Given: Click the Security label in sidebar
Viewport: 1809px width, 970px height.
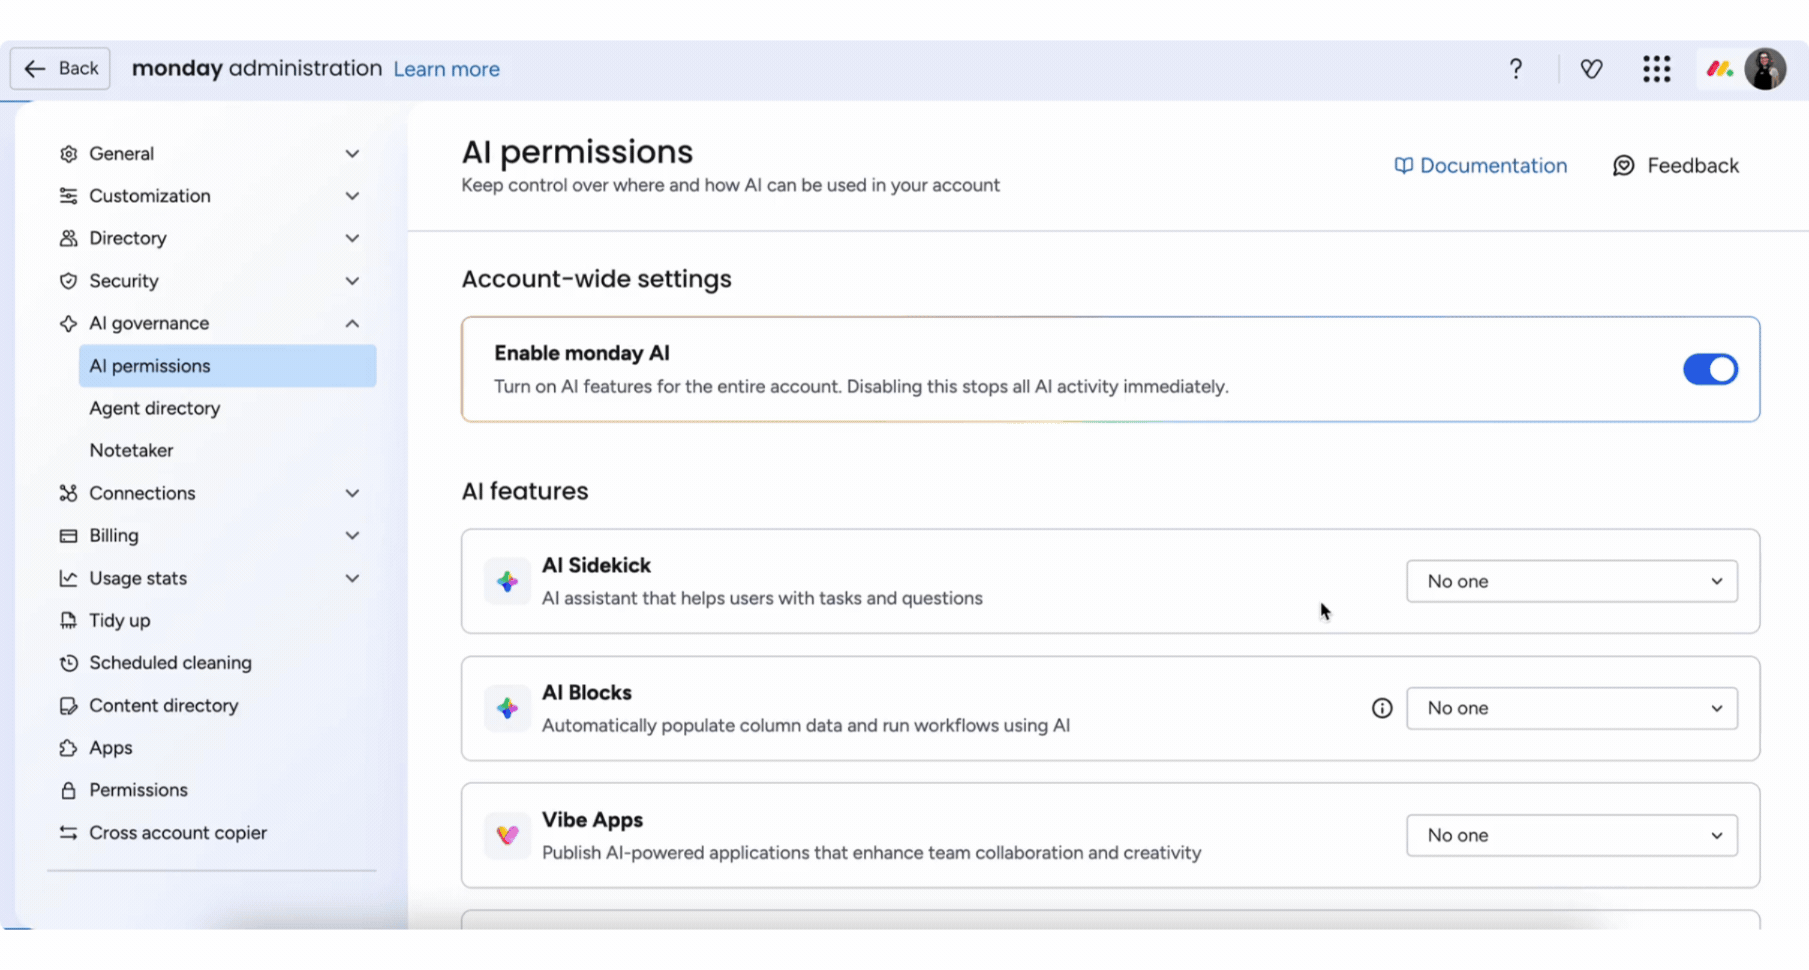Looking at the screenshot, I should click(124, 281).
